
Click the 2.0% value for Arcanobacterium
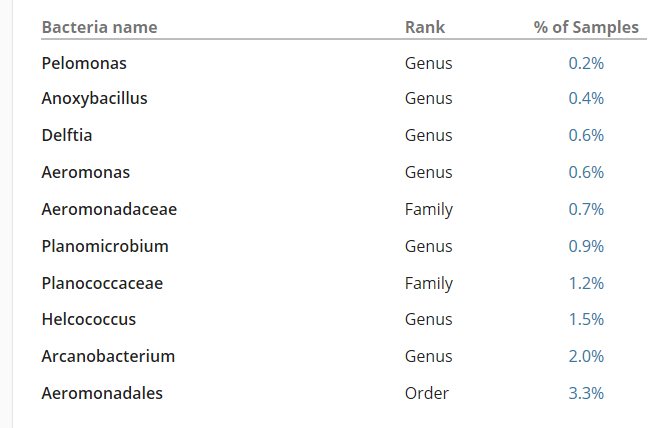click(586, 356)
